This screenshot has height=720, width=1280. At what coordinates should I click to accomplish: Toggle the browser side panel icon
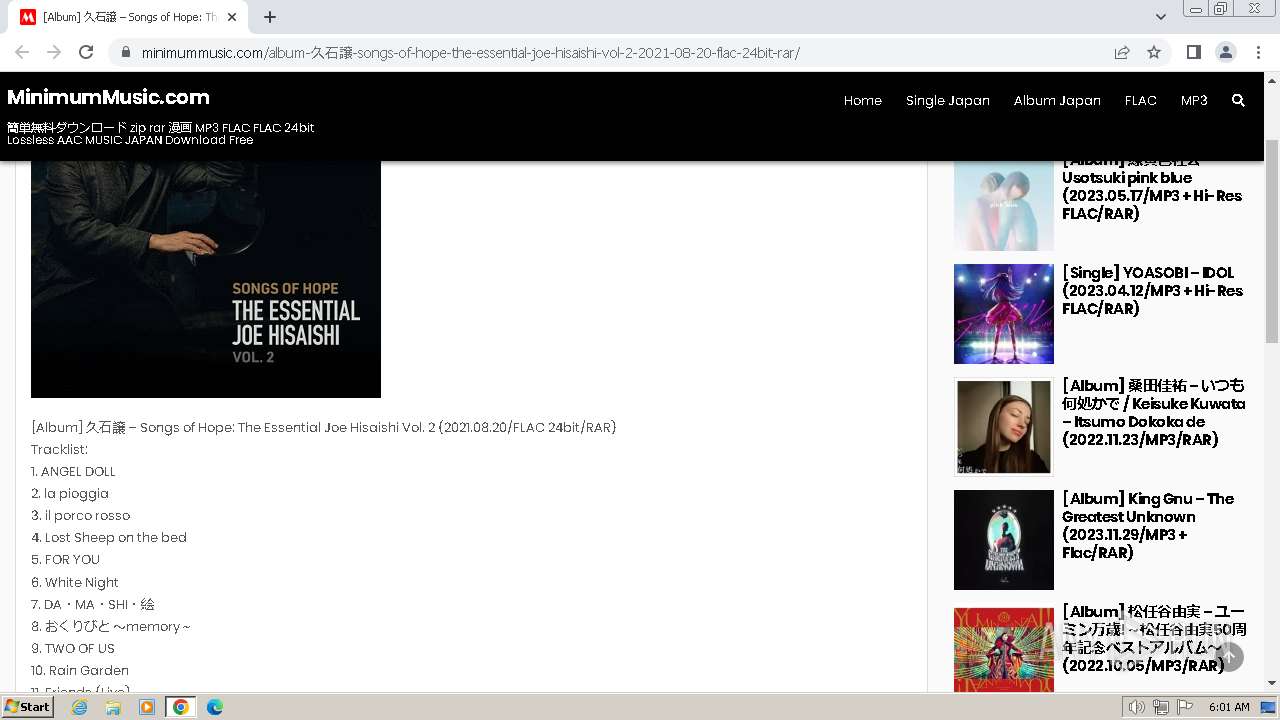coord(1193,52)
